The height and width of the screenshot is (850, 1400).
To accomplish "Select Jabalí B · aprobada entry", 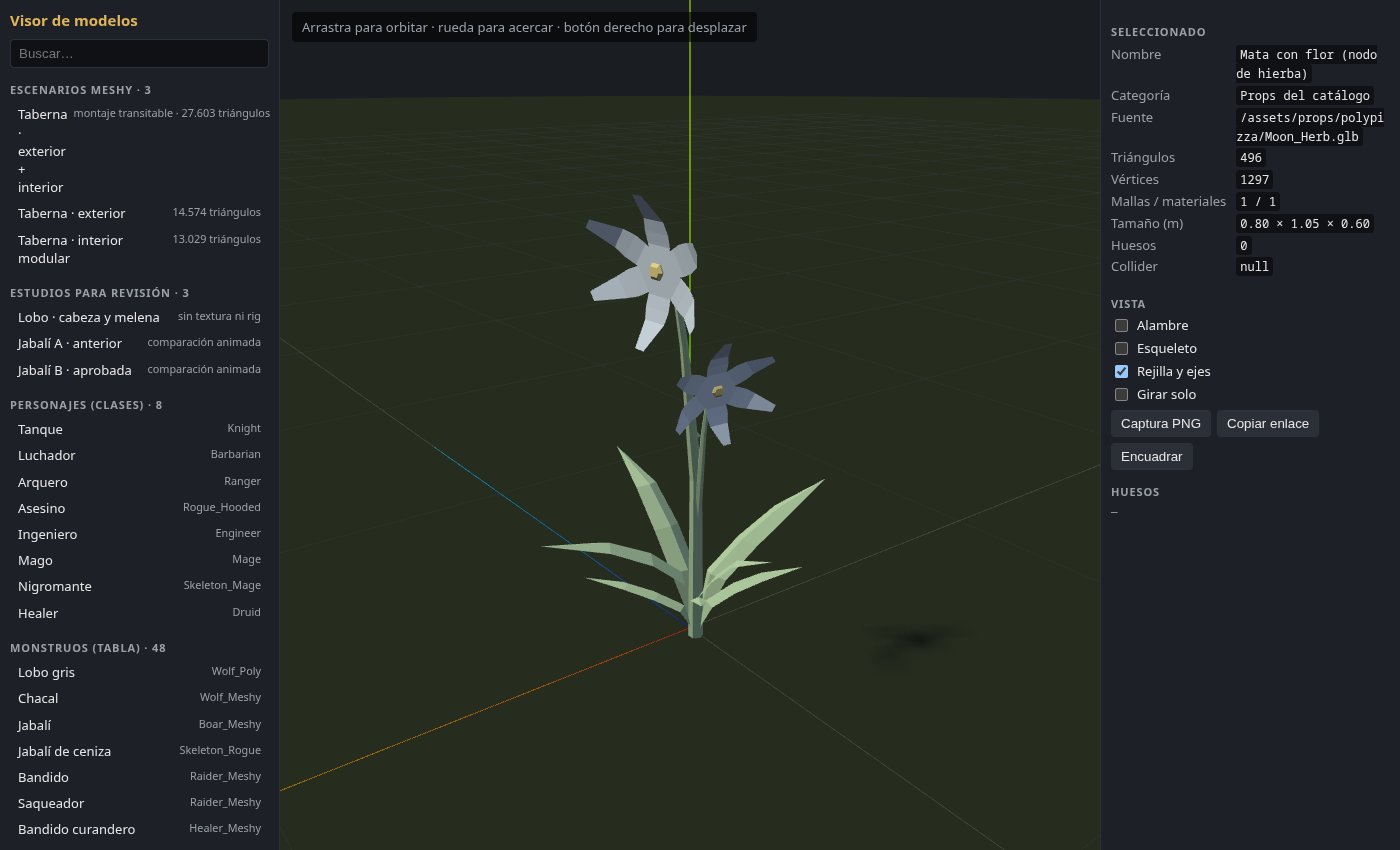I will [x=139, y=370].
